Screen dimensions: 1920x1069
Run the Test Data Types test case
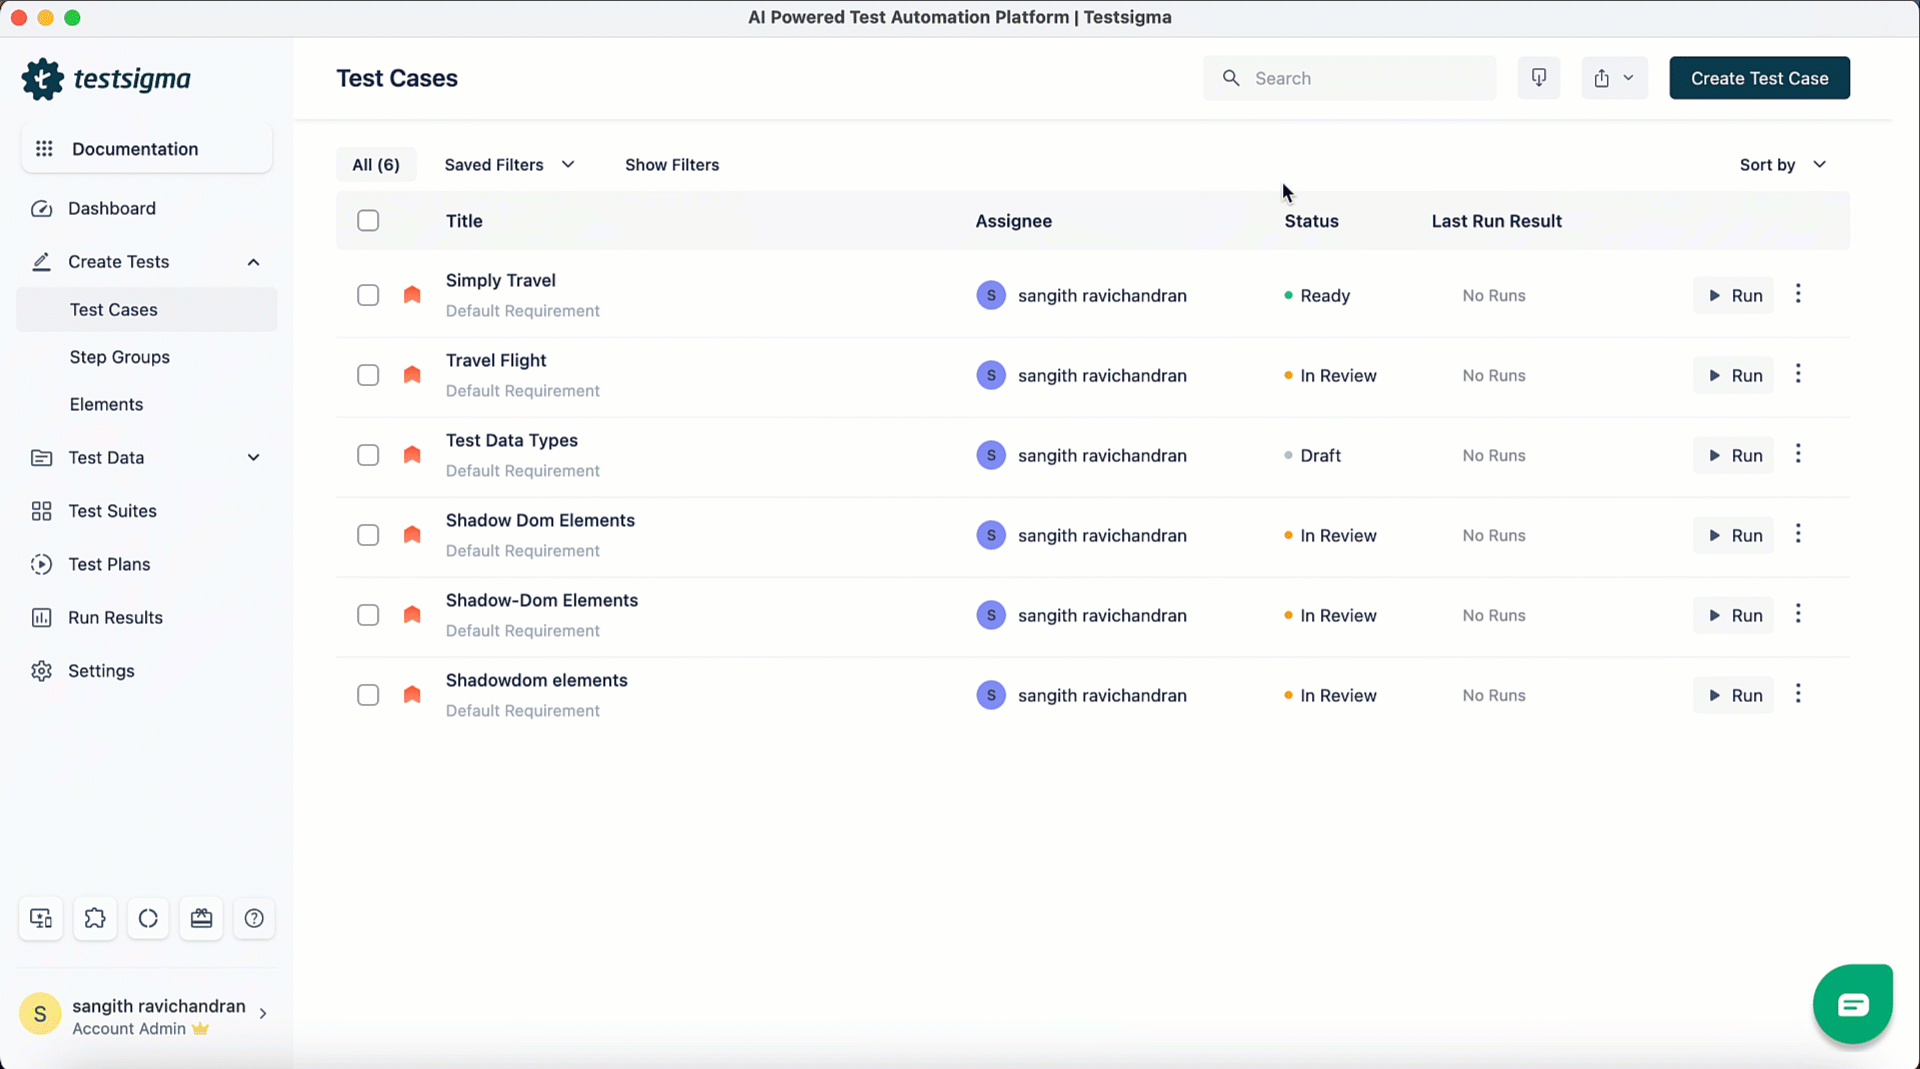[1734, 455]
